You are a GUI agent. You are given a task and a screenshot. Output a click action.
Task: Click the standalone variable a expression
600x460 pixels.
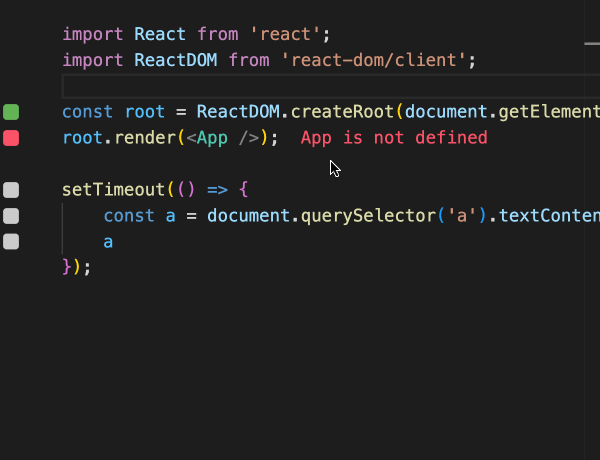108,242
